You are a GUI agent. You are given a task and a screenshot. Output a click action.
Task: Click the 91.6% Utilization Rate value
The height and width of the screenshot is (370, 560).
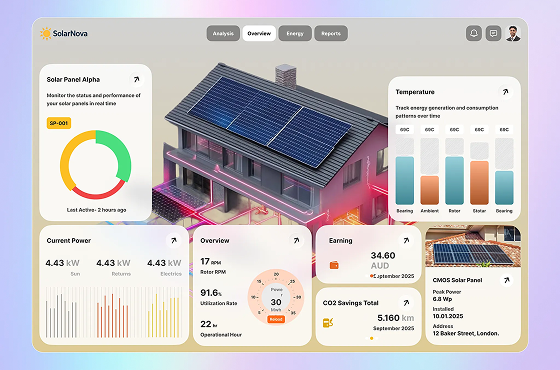(211, 293)
